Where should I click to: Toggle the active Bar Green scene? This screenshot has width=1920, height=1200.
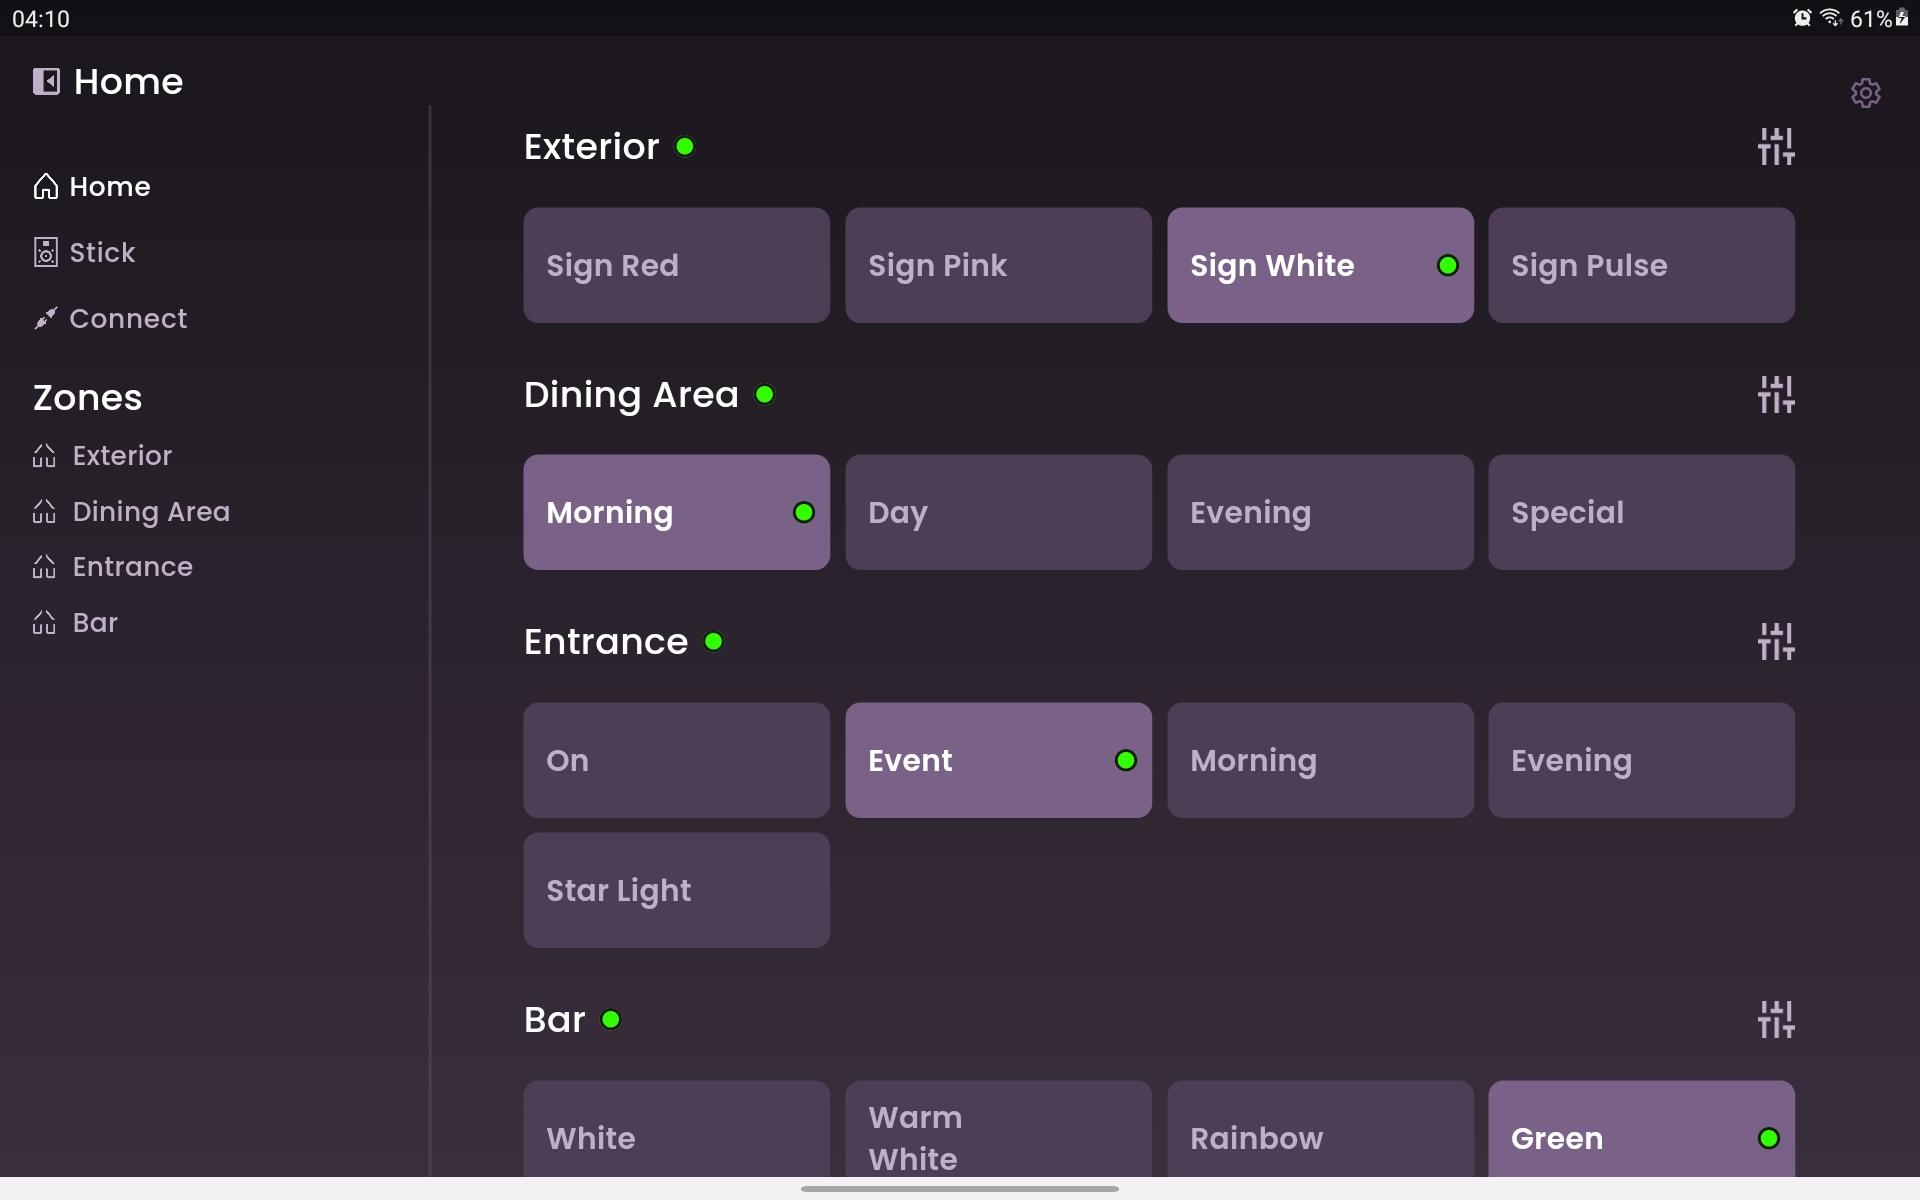coord(1641,1129)
